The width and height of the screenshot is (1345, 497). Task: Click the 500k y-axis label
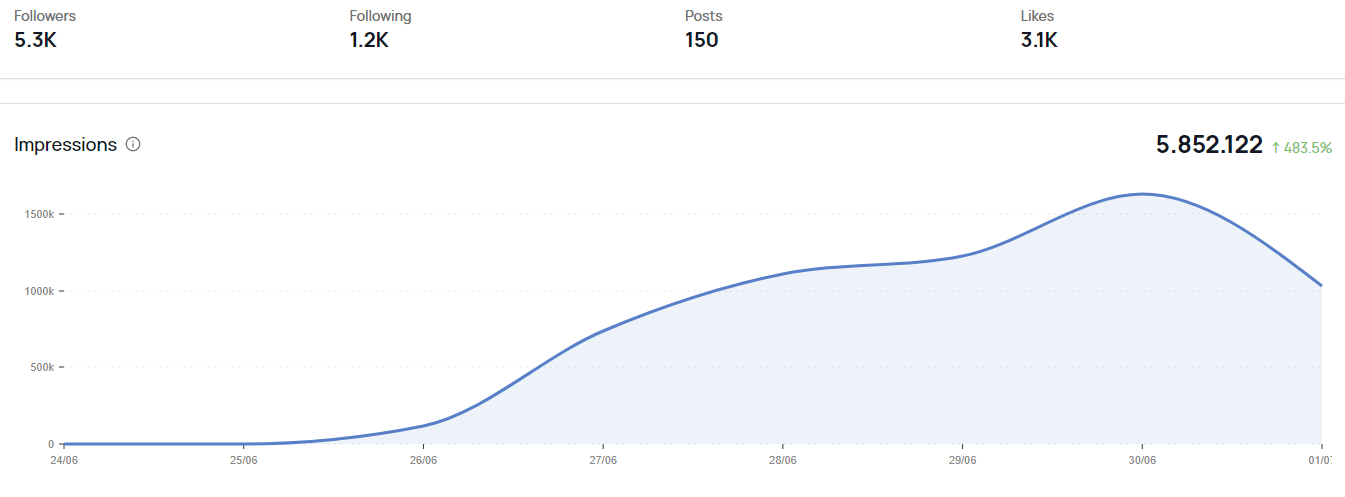click(x=41, y=367)
